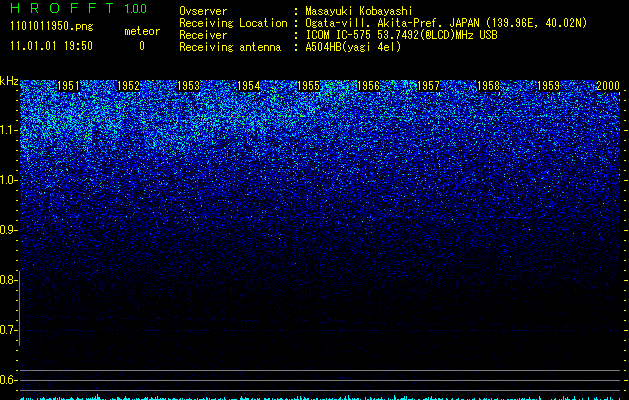The image size is (629, 400).
Task: Select the filename 1101011950.png
Action: (x=52, y=27)
